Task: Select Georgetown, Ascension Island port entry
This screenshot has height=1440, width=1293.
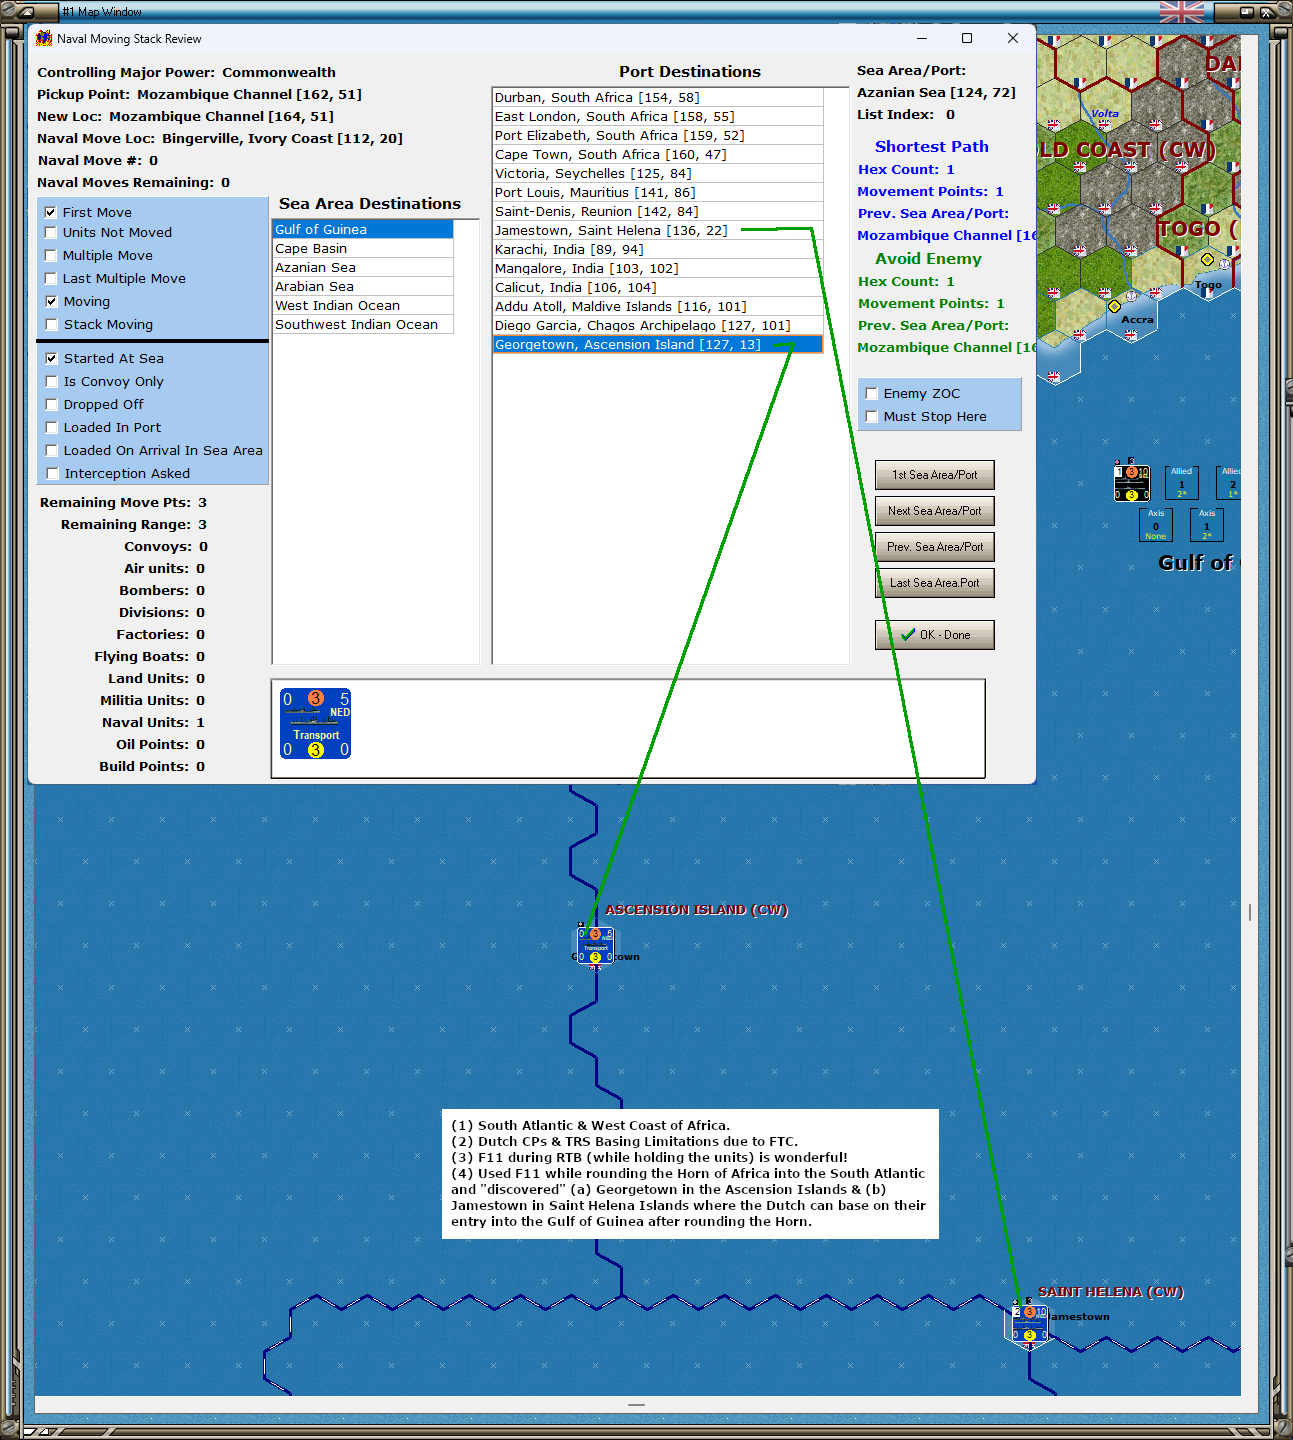Action: click(x=658, y=344)
